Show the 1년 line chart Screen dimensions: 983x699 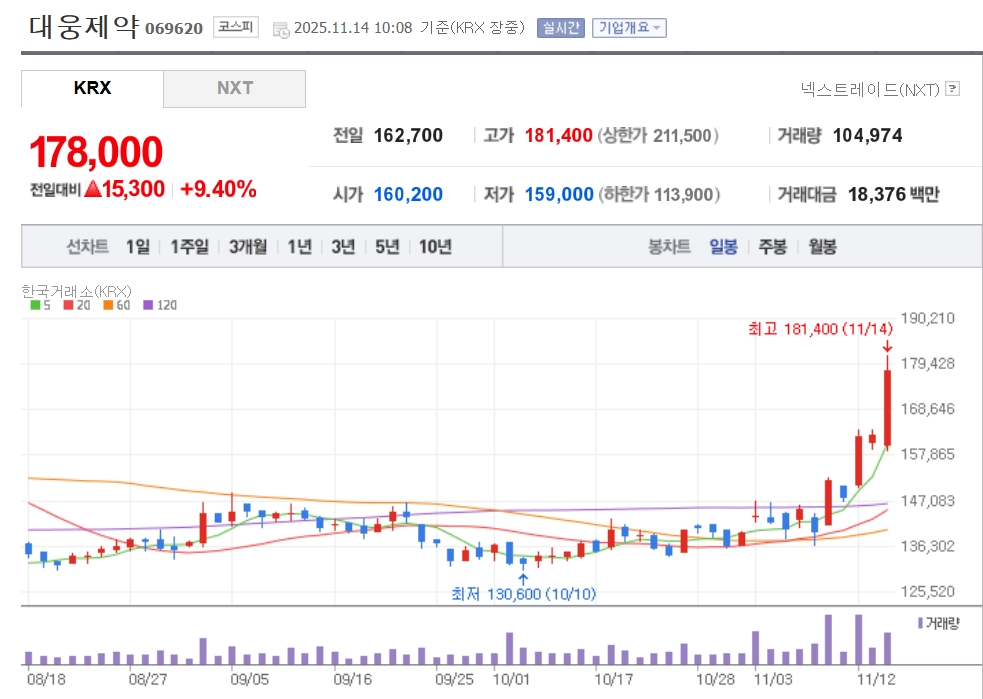pyautogui.click(x=300, y=247)
